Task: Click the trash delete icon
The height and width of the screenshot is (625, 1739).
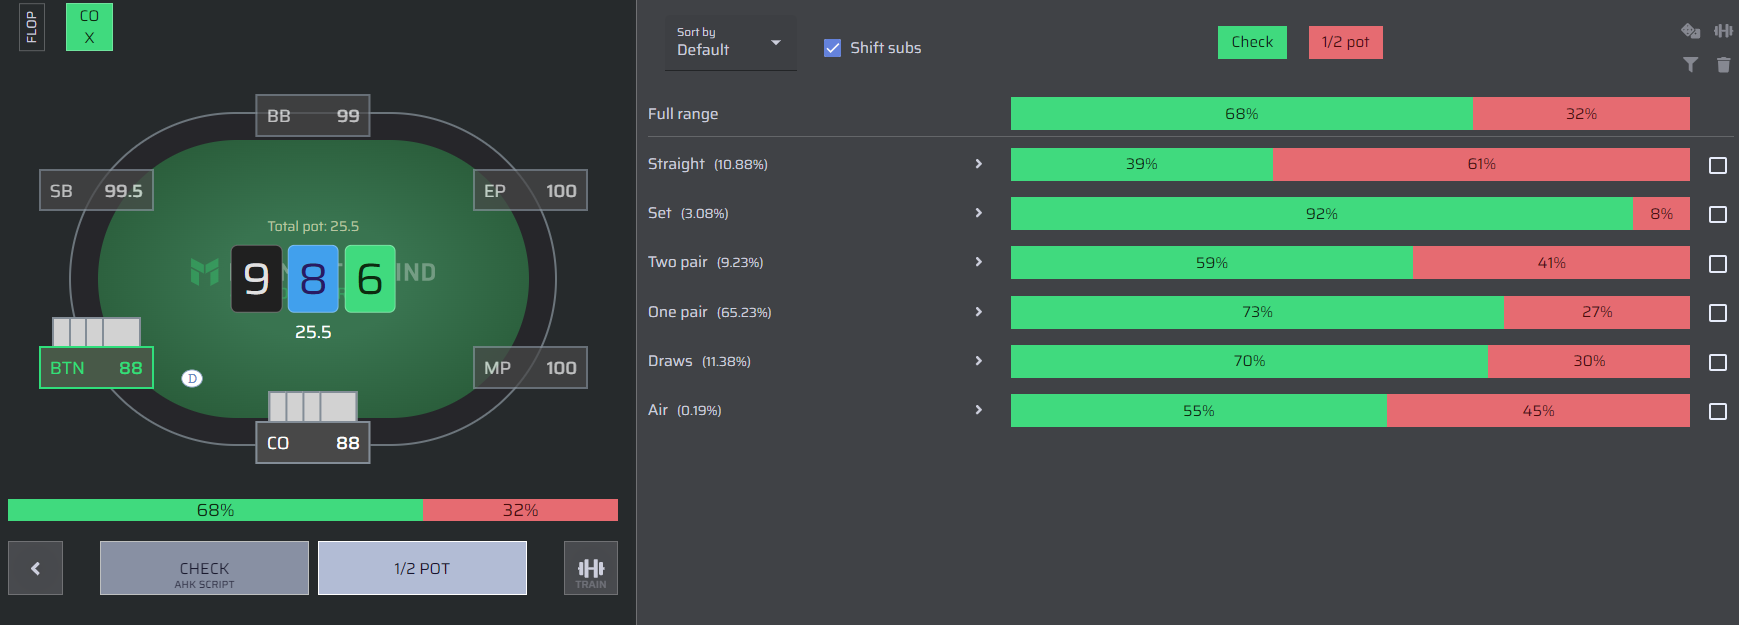Action: (x=1724, y=65)
